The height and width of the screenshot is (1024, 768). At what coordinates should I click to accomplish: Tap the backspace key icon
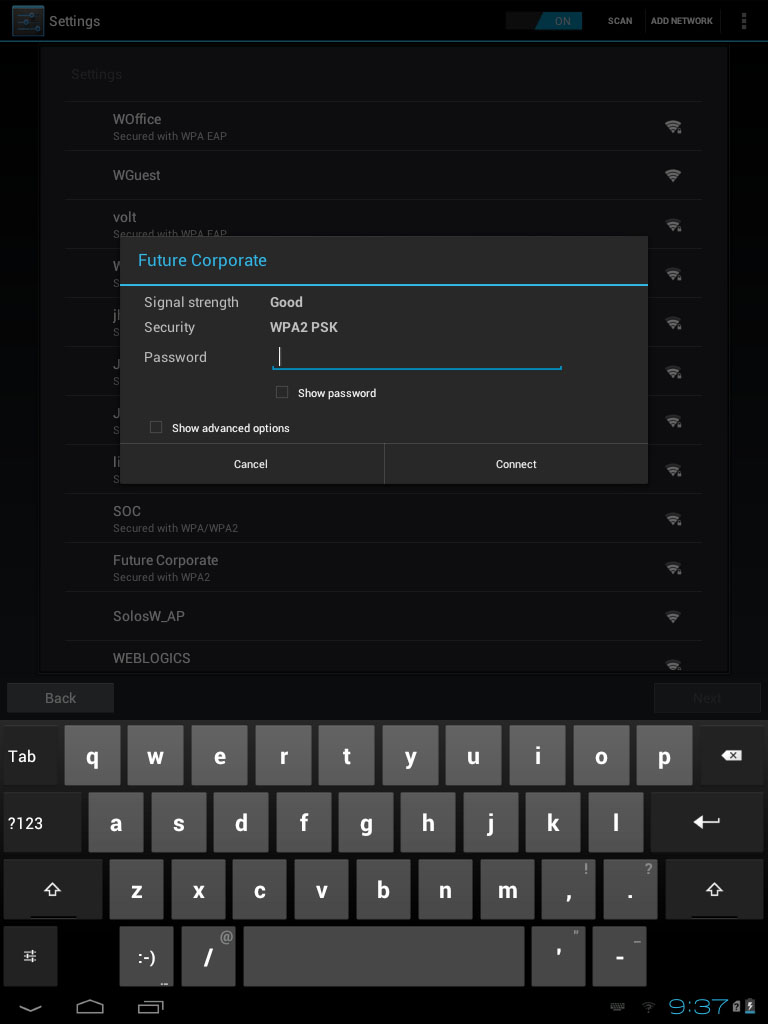pos(731,756)
